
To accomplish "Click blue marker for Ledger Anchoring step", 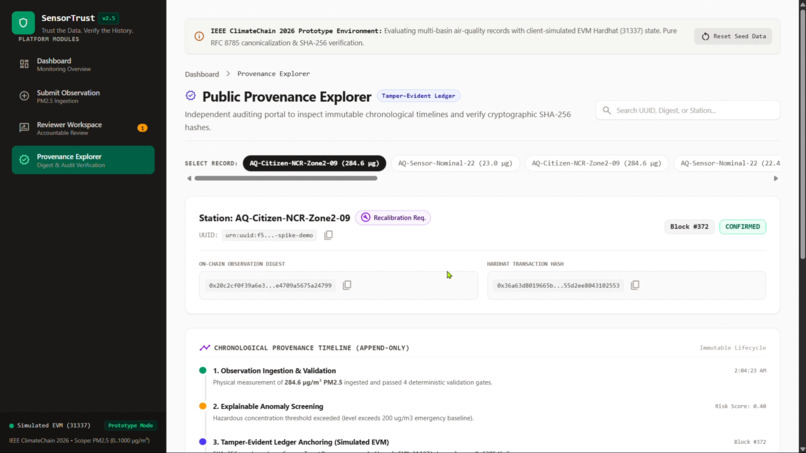I will click(203, 442).
